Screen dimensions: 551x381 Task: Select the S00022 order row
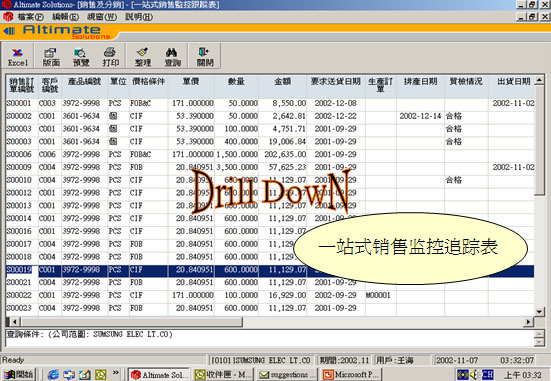(x=270, y=295)
